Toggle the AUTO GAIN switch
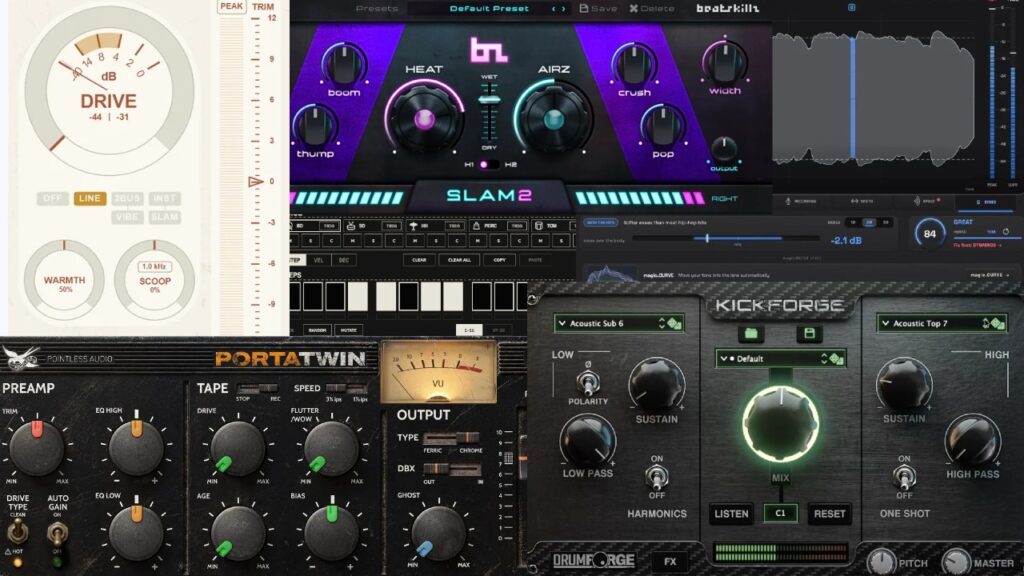 (57, 534)
